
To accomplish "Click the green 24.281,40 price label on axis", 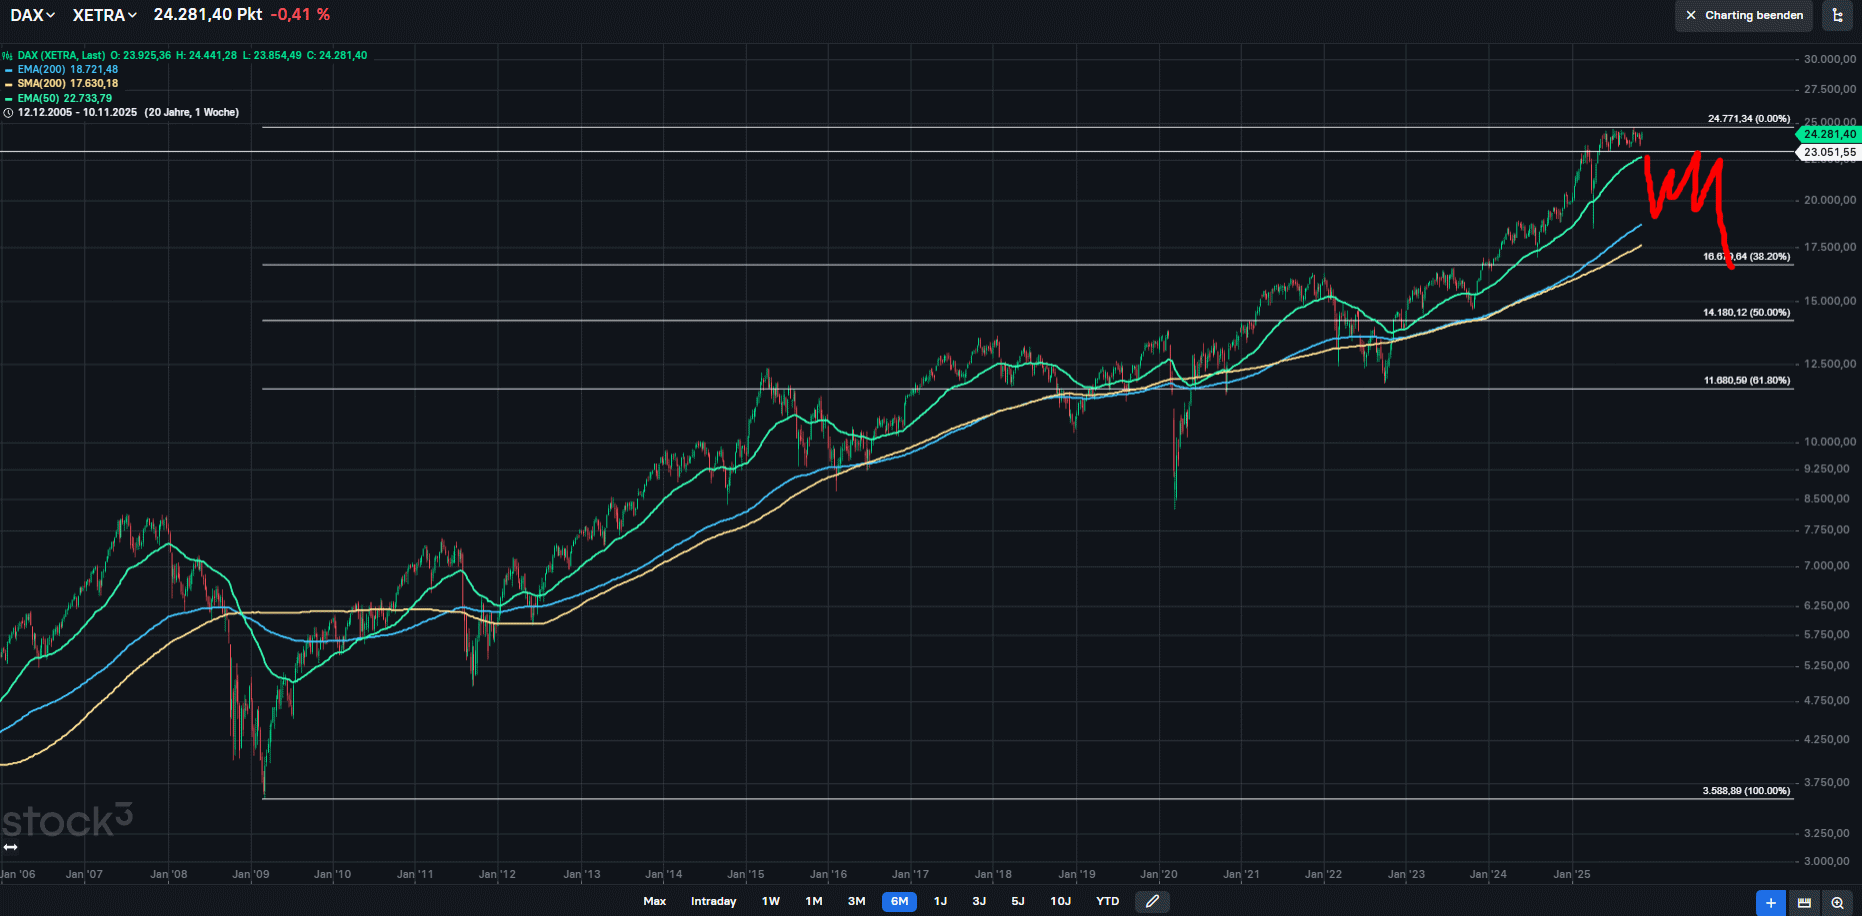I will pyautogui.click(x=1829, y=133).
